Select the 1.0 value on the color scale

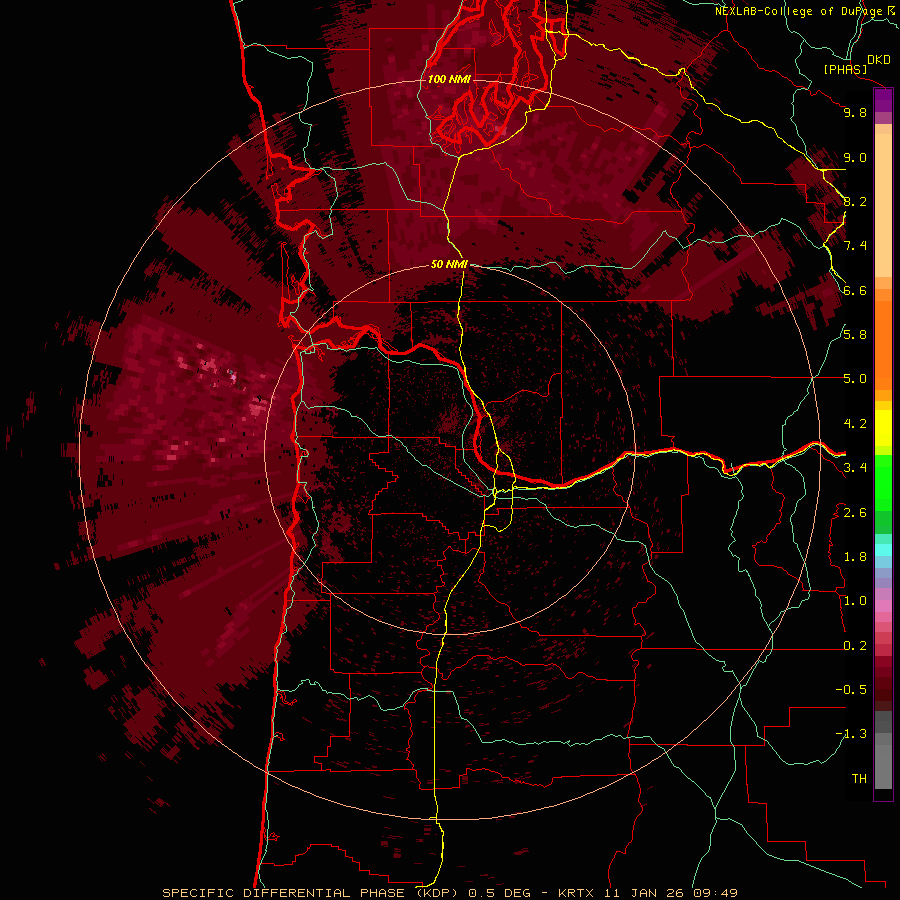click(855, 601)
